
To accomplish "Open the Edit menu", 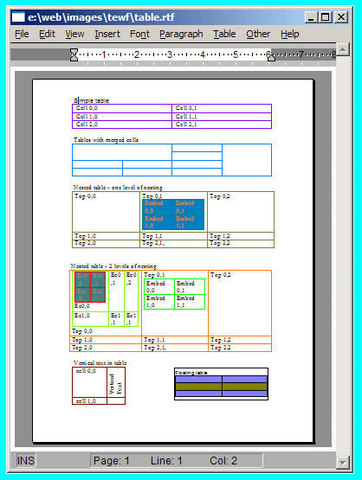I will click(x=47, y=34).
